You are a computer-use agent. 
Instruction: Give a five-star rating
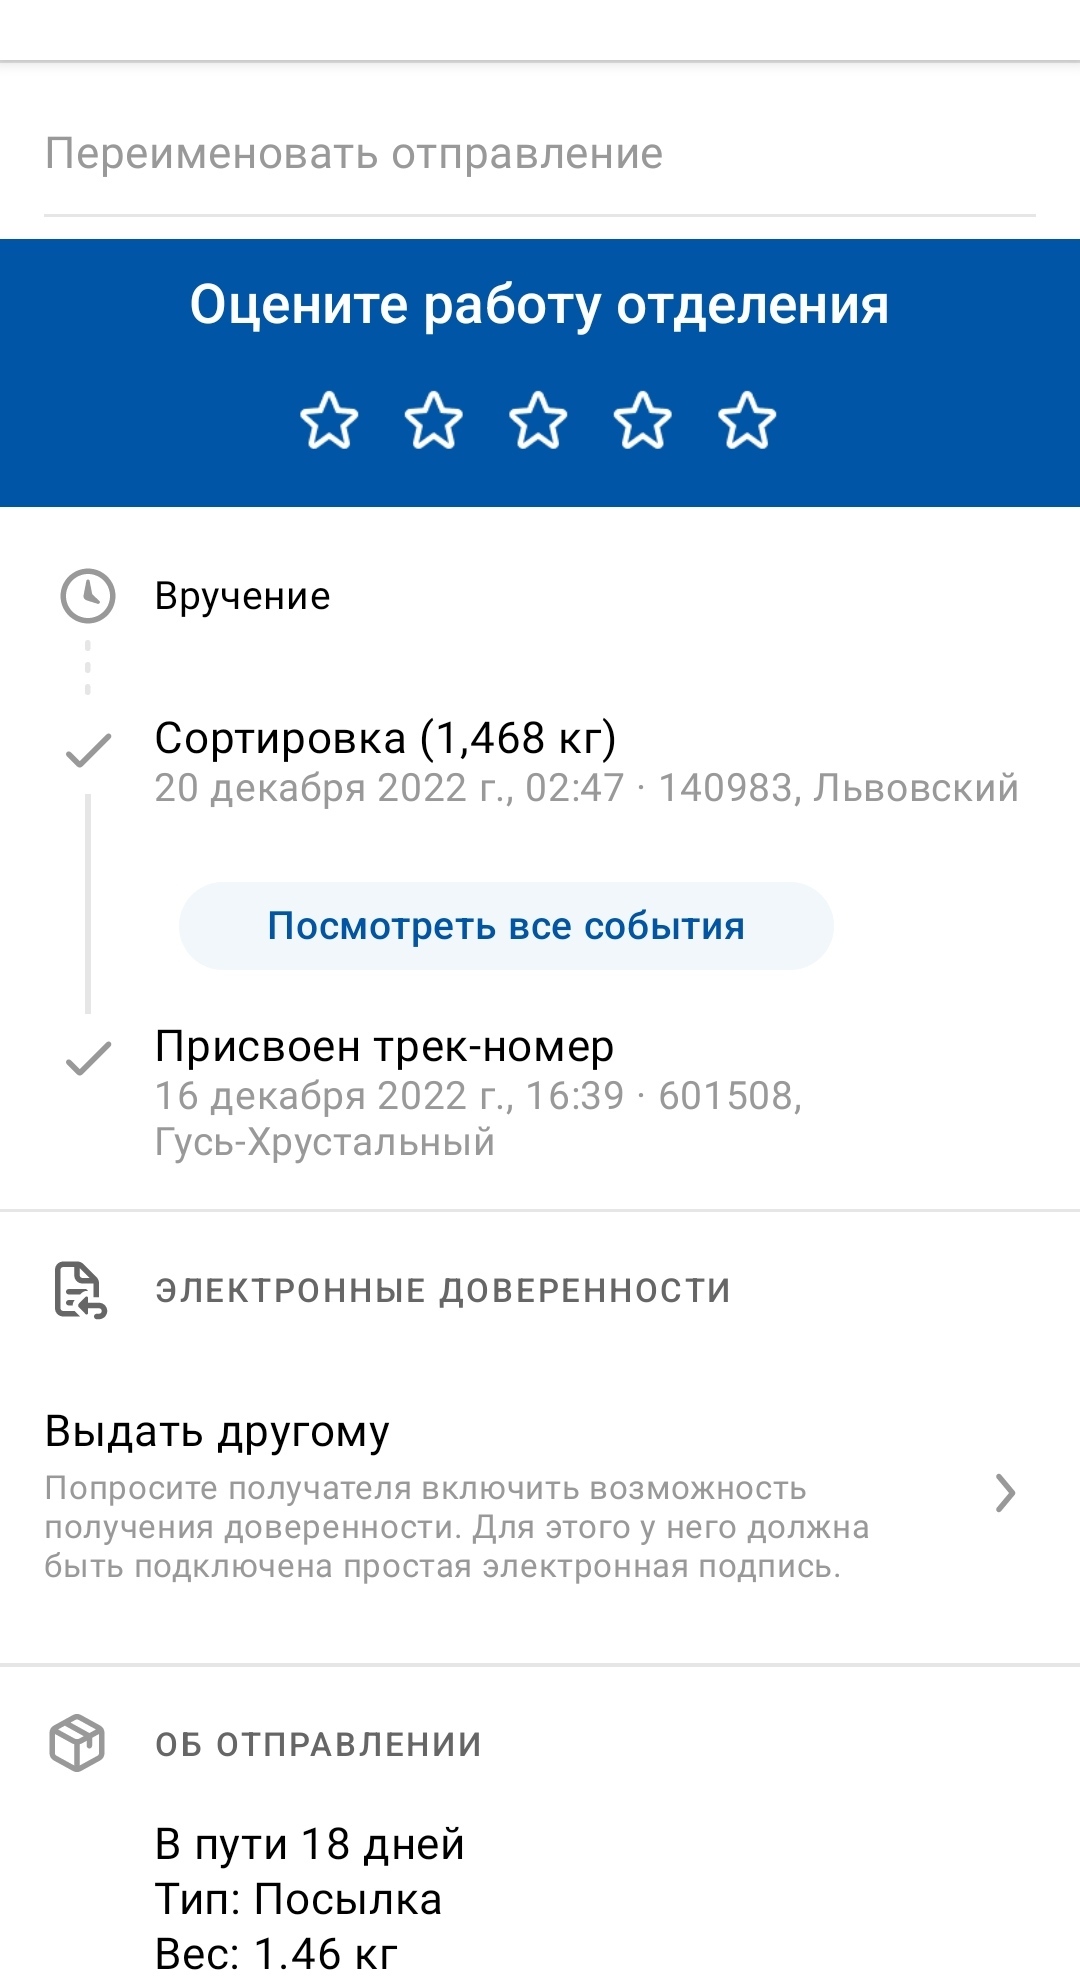(x=747, y=421)
